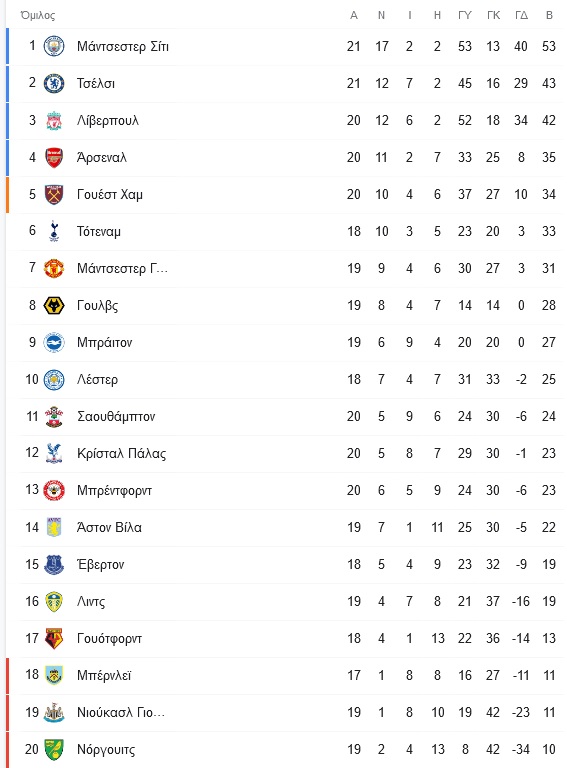The width and height of the screenshot is (567, 768).
Task: Click the Watford crest icon
Action: (54, 638)
